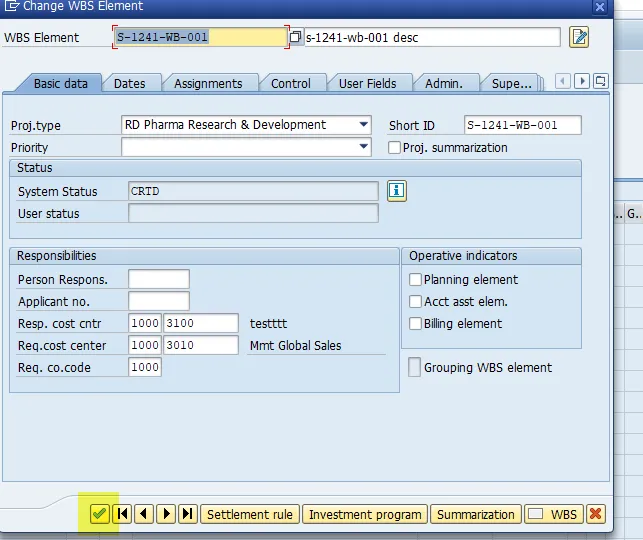
Task: Click the System Status CRTD field
Action: tap(253, 191)
